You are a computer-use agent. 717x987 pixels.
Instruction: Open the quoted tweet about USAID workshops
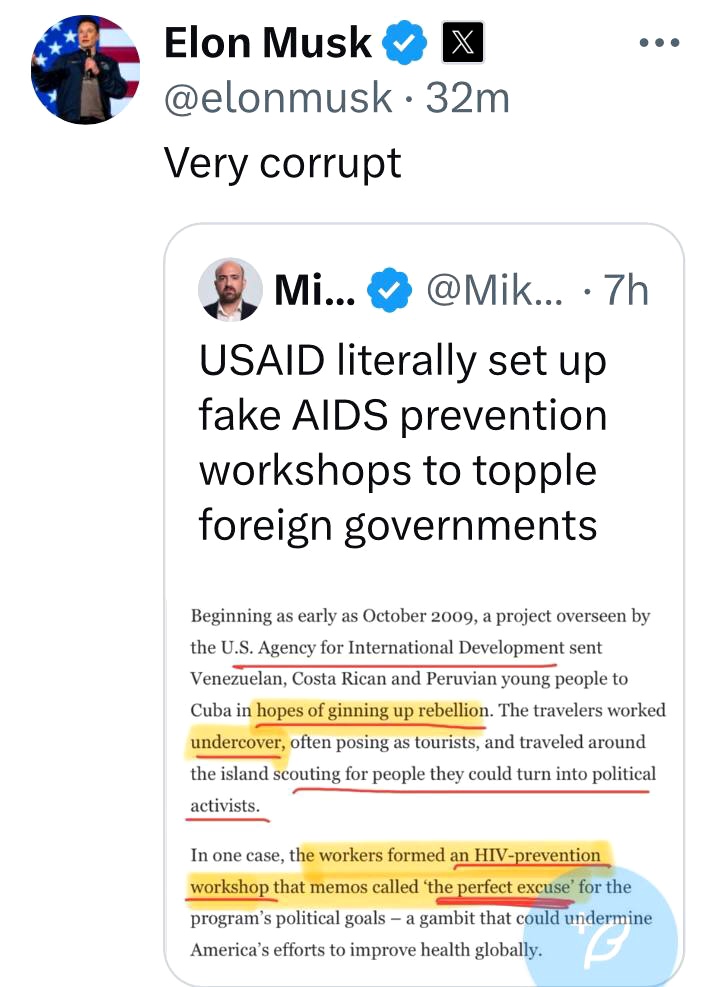tap(402, 441)
